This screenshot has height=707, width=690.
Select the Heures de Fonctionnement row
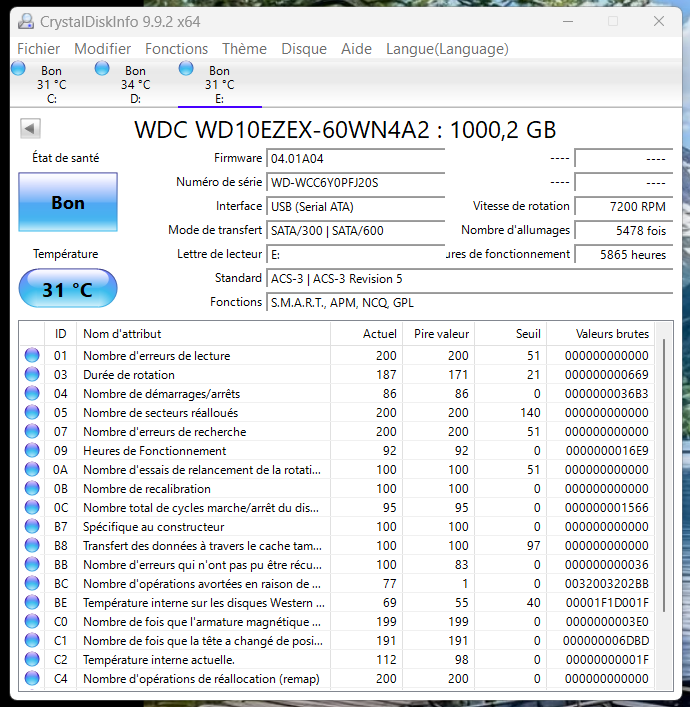point(336,450)
